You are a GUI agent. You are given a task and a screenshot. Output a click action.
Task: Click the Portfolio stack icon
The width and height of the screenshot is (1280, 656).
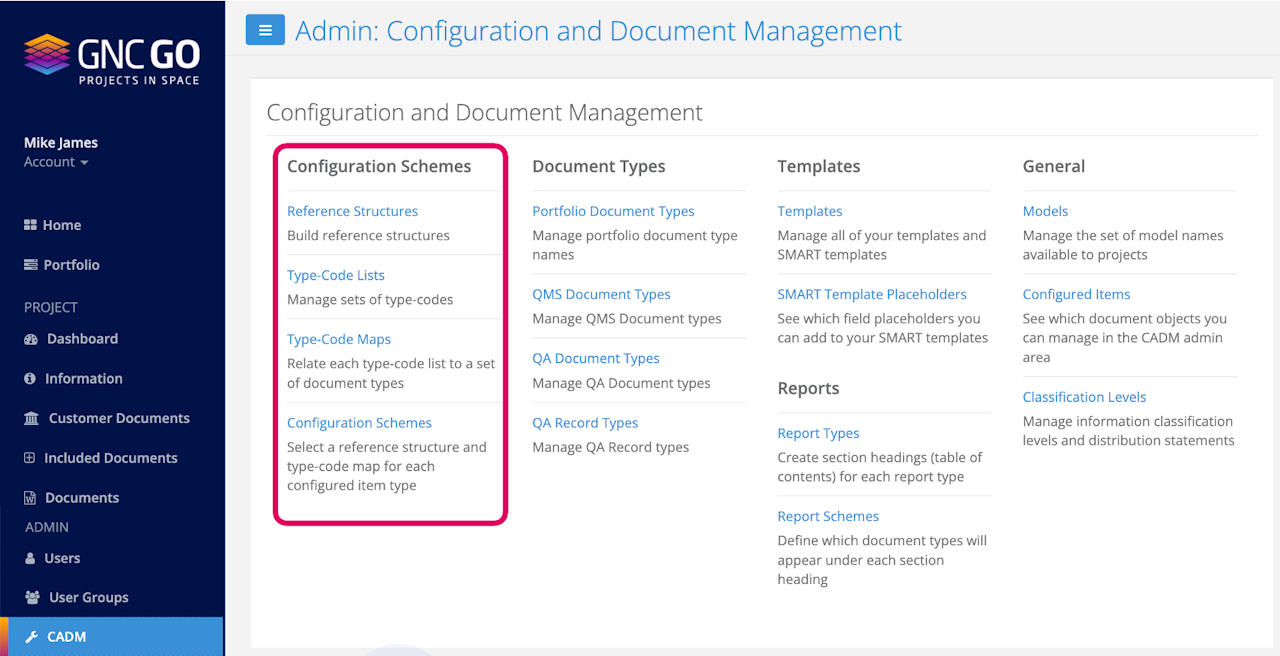(30, 265)
